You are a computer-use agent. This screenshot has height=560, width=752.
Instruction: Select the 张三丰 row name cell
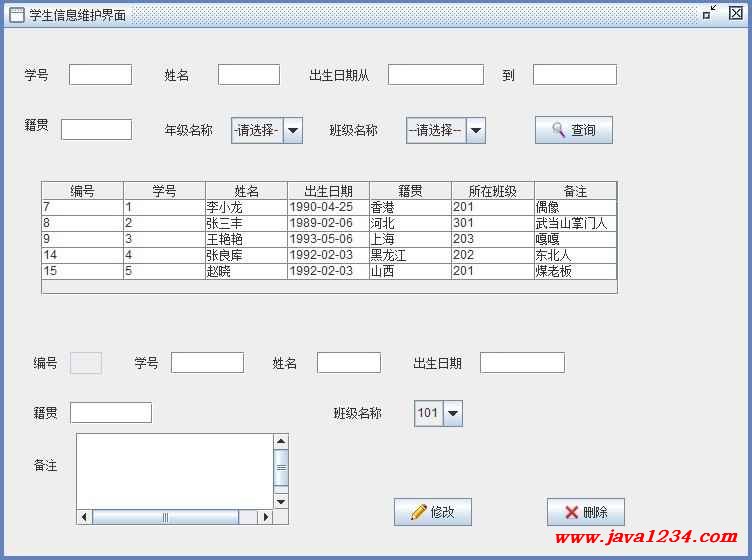[x=247, y=223]
